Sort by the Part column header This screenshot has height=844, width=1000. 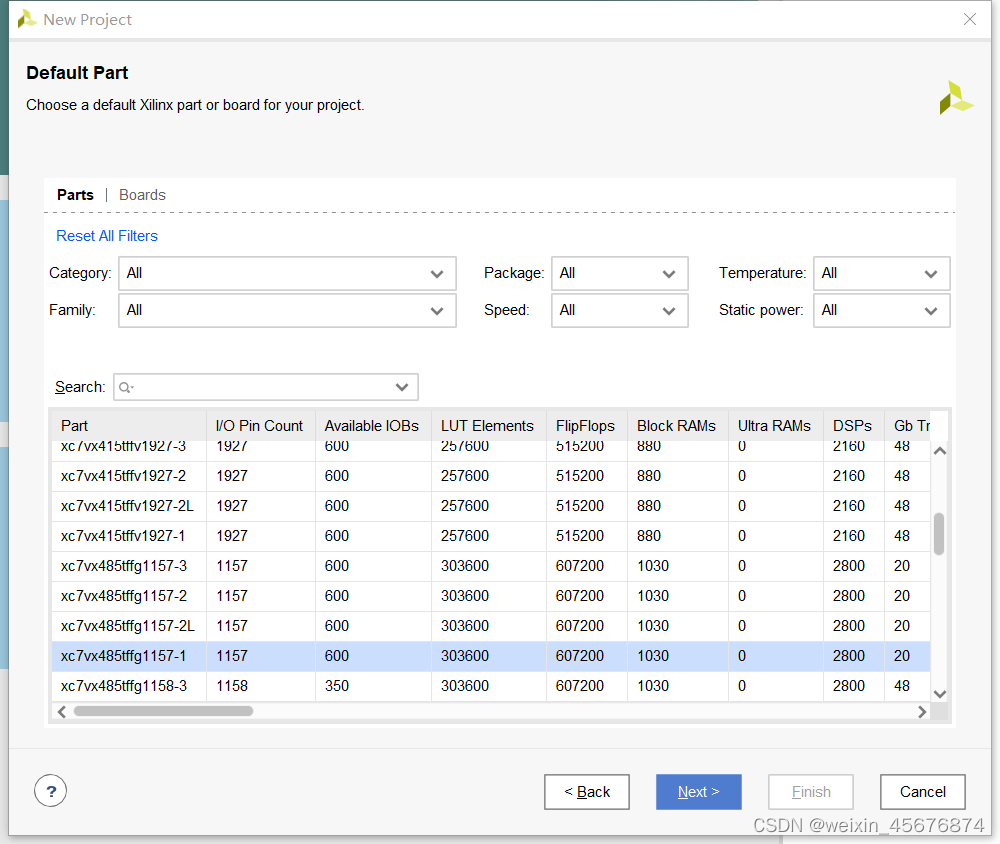tap(129, 426)
